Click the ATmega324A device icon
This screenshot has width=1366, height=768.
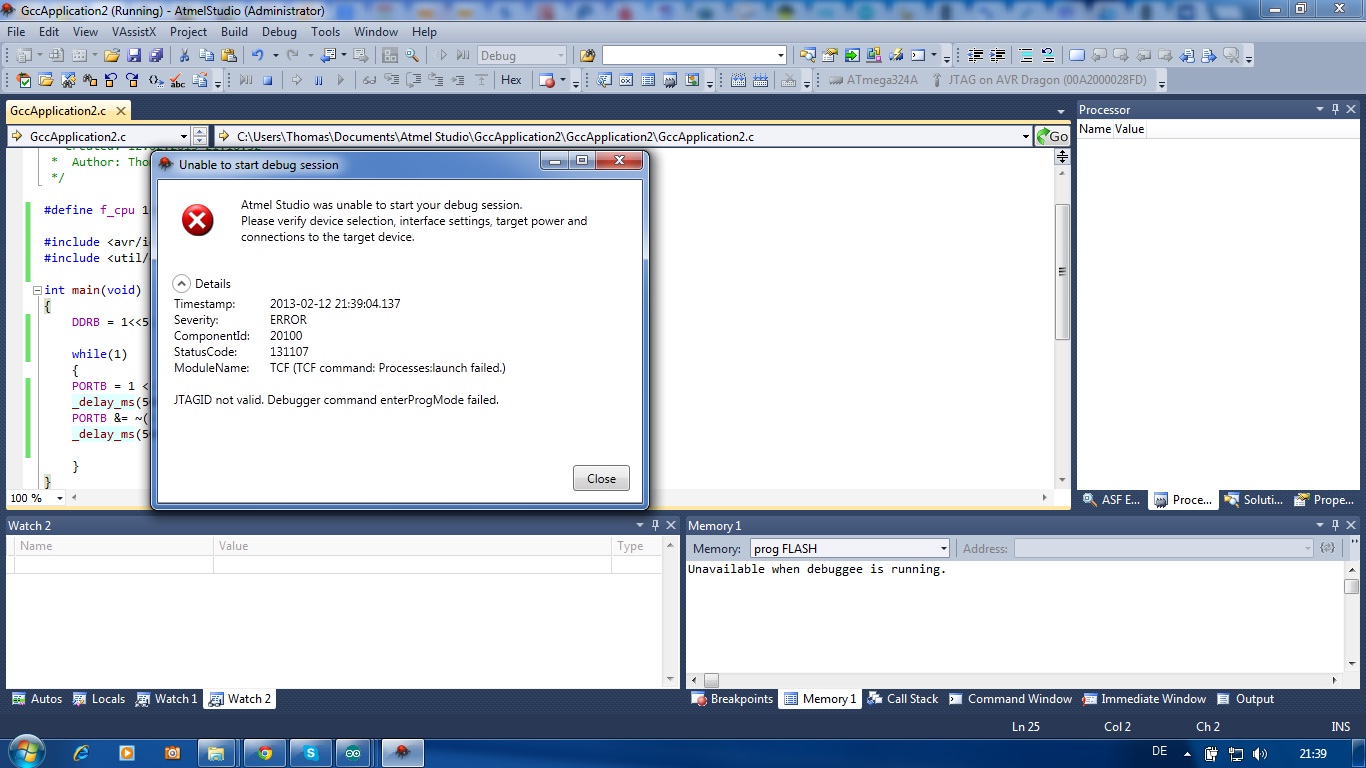point(872,80)
